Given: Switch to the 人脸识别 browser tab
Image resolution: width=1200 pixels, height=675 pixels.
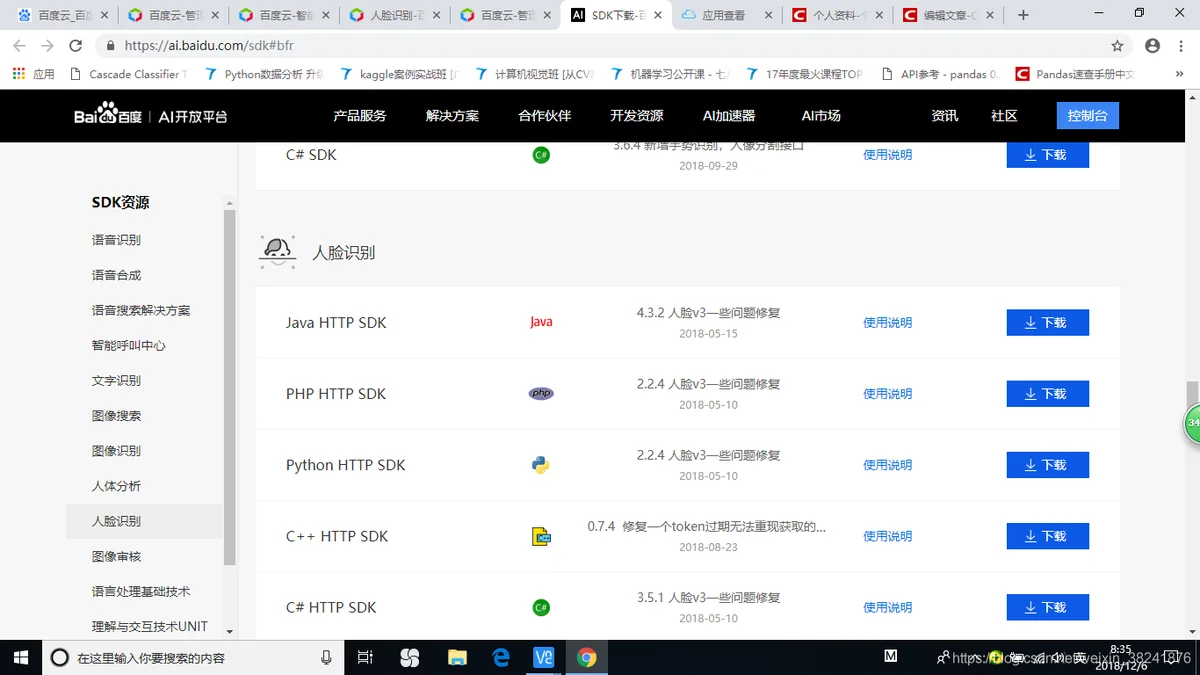Looking at the screenshot, I should click(x=394, y=15).
